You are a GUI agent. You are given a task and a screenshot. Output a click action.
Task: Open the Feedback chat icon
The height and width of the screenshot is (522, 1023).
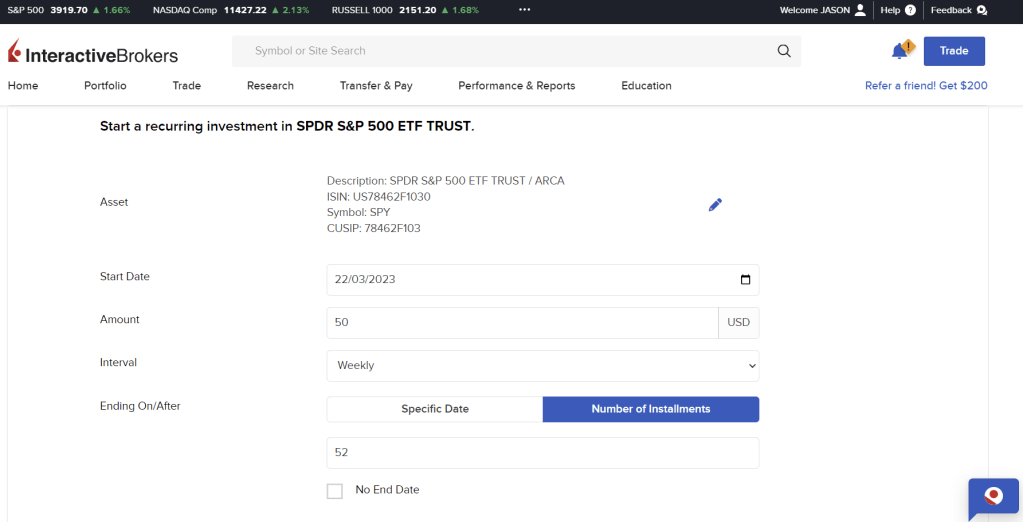coord(981,10)
